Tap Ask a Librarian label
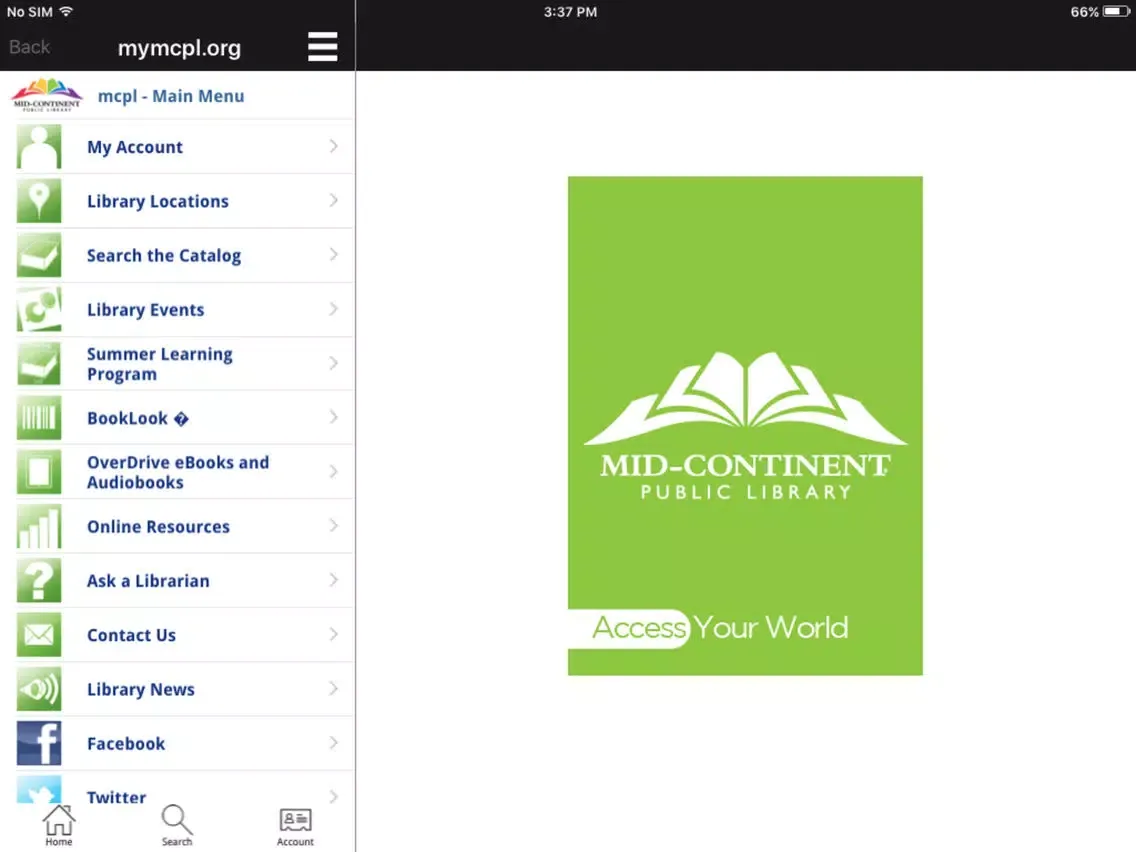Image resolution: width=1136 pixels, height=852 pixels. point(149,581)
